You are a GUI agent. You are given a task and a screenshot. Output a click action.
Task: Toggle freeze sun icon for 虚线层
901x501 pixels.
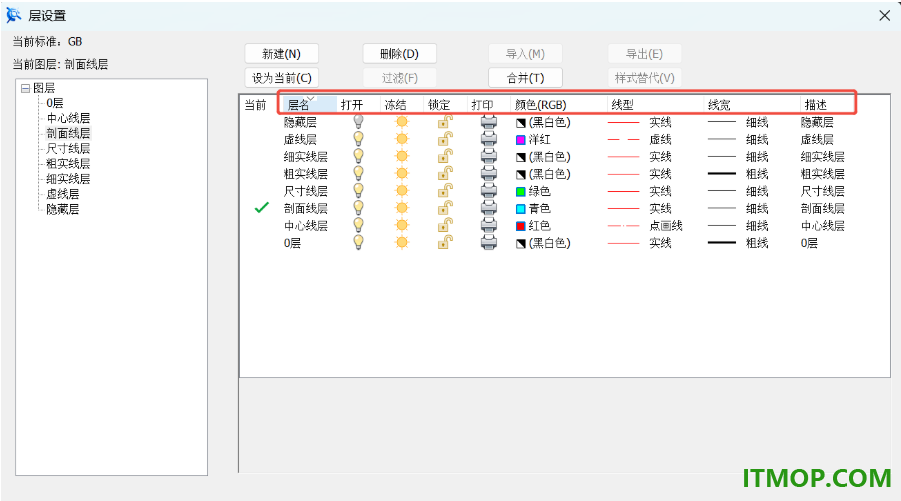pos(402,139)
